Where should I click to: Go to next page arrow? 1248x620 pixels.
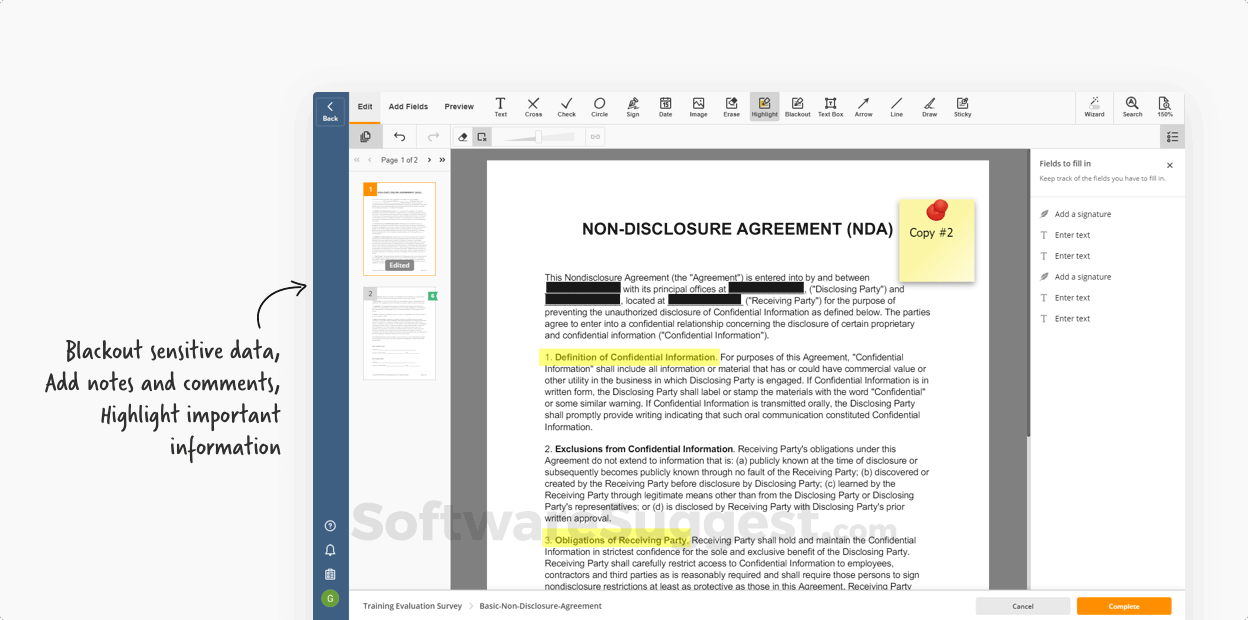[x=430, y=160]
